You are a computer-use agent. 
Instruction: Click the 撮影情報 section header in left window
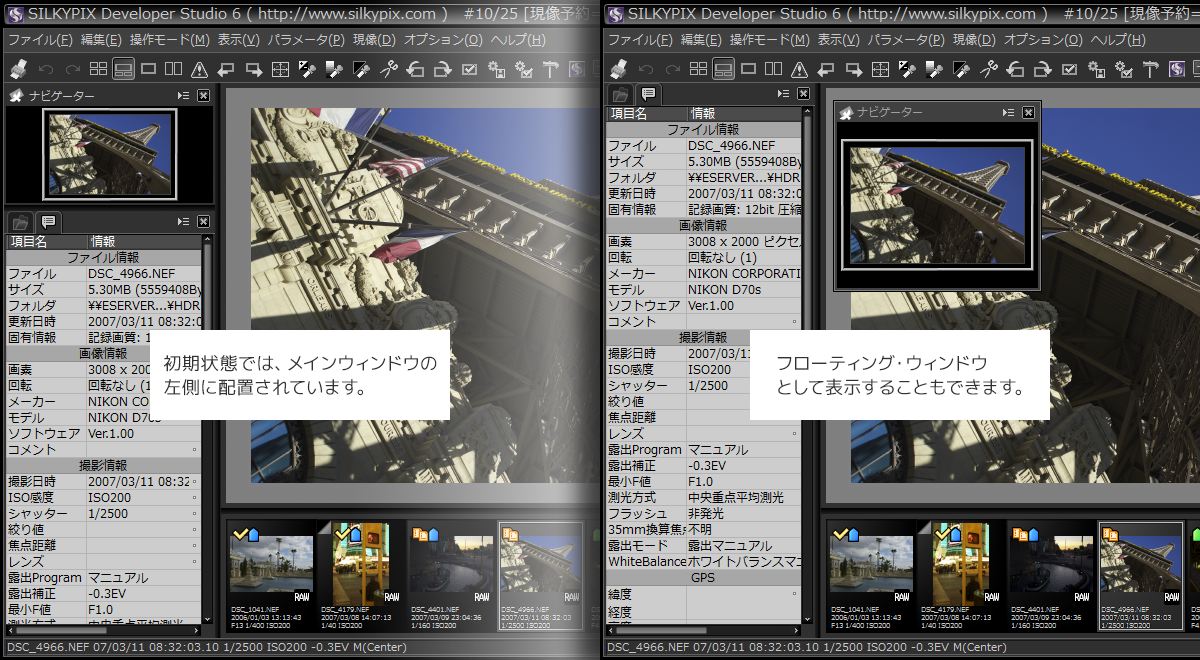tap(104, 465)
